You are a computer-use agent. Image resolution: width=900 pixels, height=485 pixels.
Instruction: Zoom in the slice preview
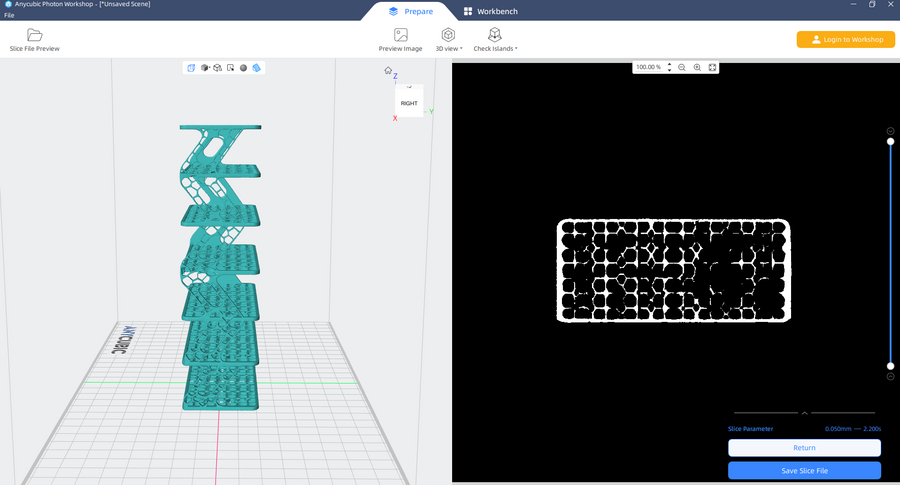(697, 67)
